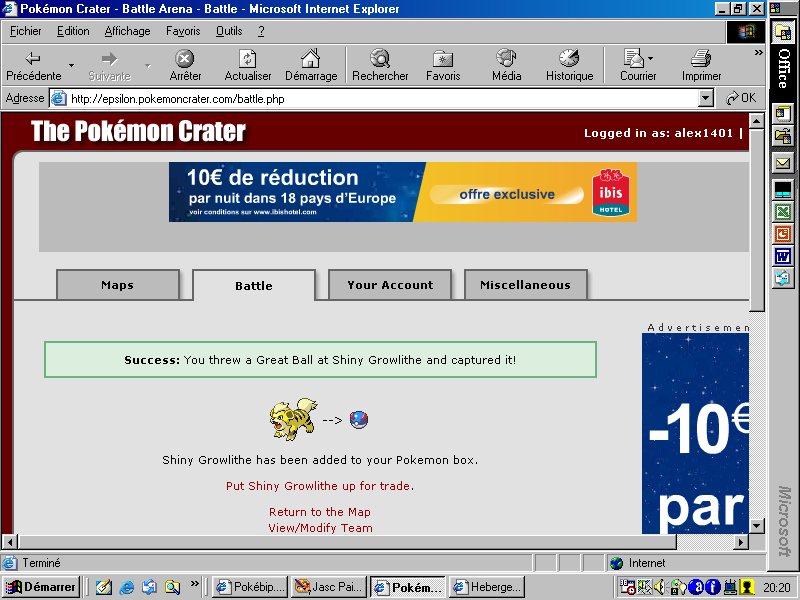Expand the Courrier mail dropdown arrow
The height and width of the screenshot is (600, 800).
[651, 59]
